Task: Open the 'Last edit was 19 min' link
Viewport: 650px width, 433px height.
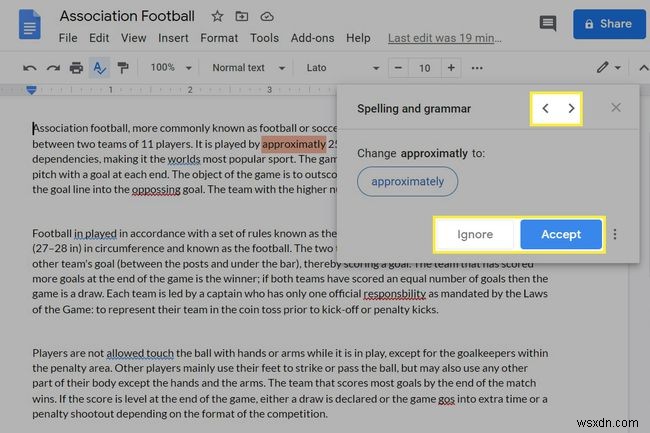Action: [x=445, y=38]
